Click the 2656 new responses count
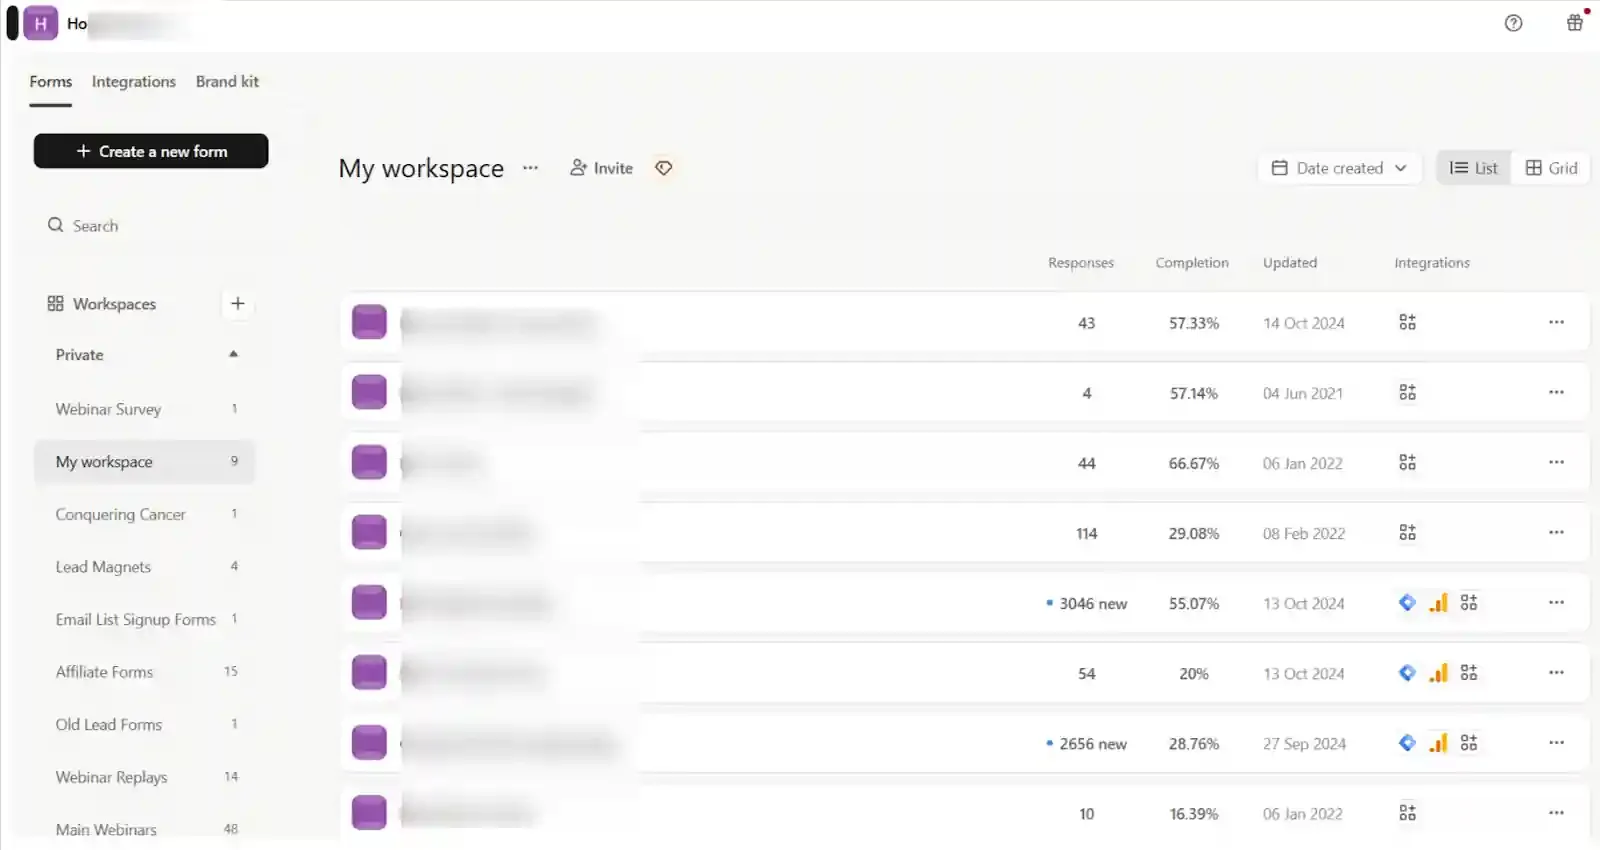Image resolution: width=1600 pixels, height=850 pixels. pos(1087,744)
